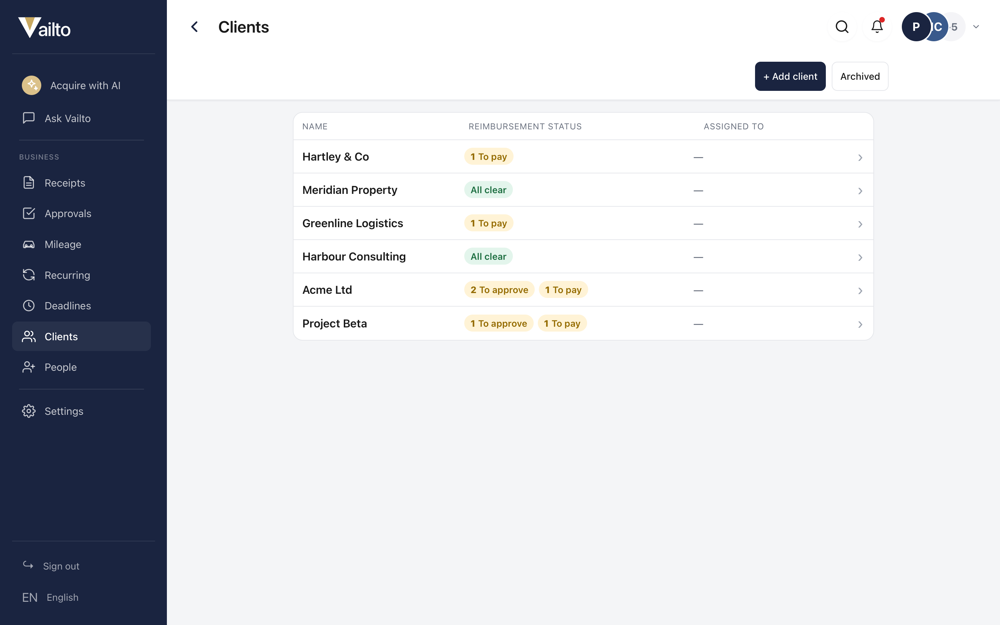Click the EN language code
Screen dimensions: 1000x625
(x=29, y=598)
